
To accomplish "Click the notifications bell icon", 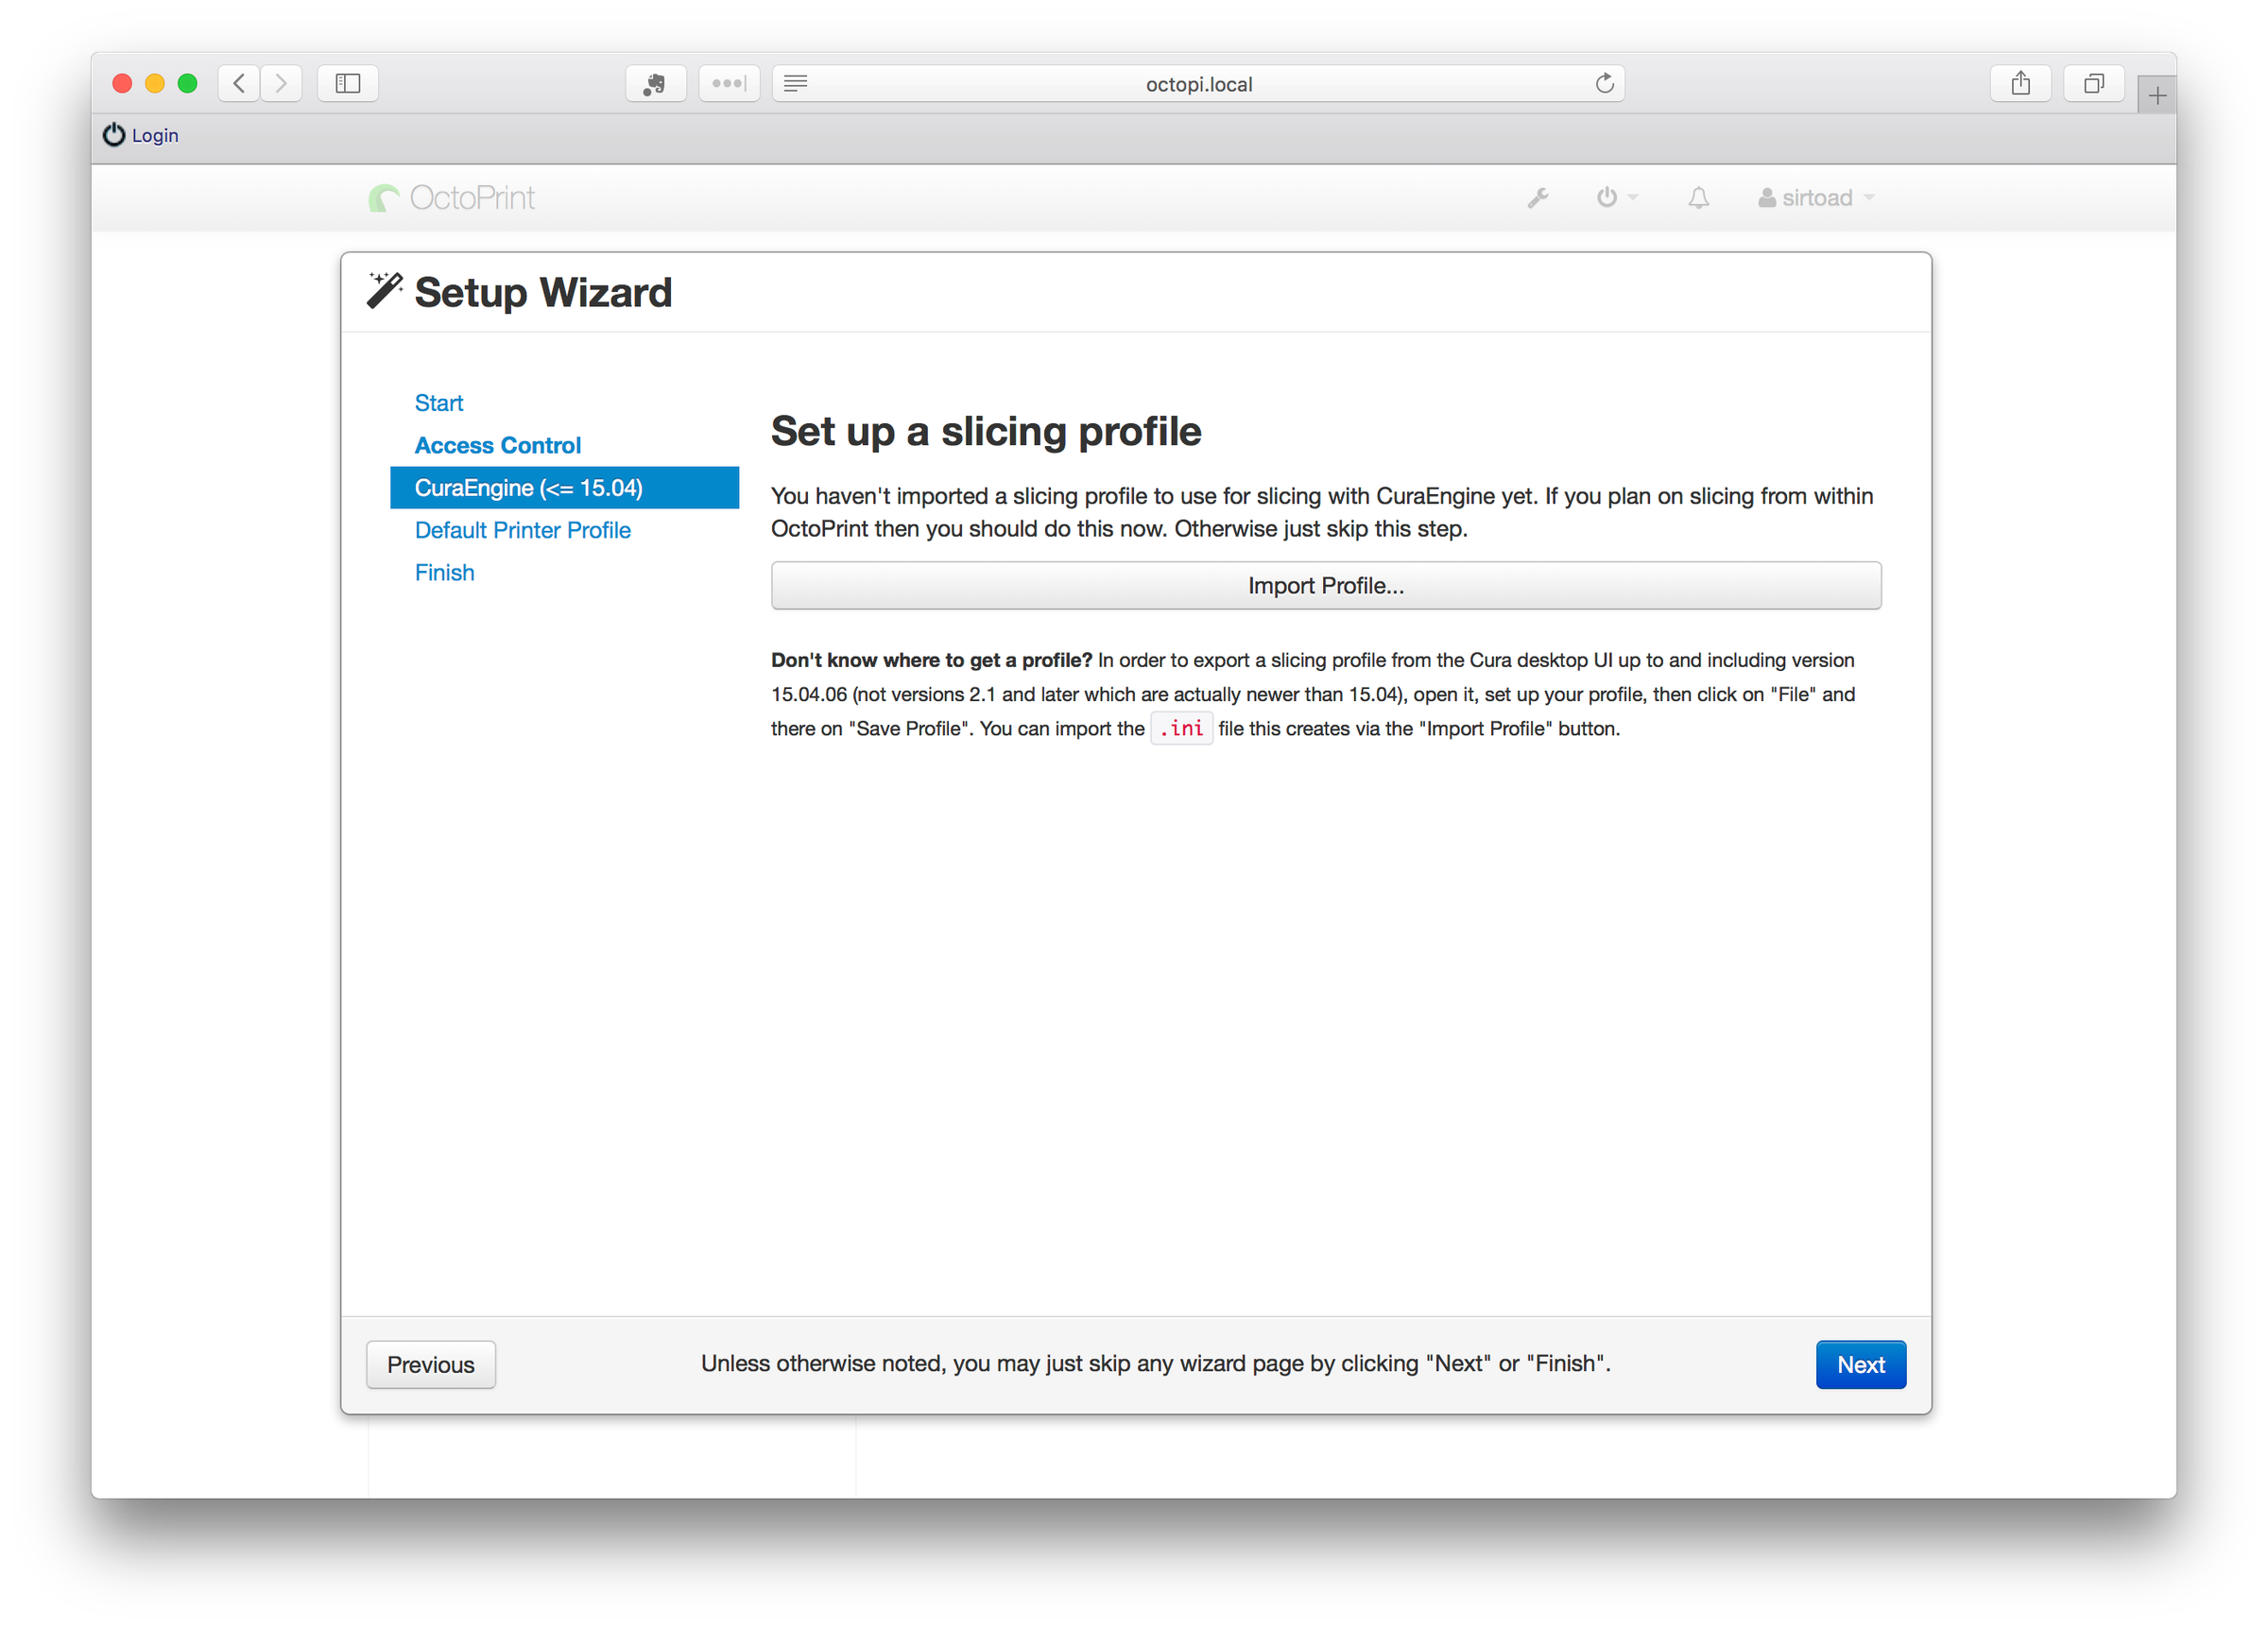I will click(x=1698, y=198).
